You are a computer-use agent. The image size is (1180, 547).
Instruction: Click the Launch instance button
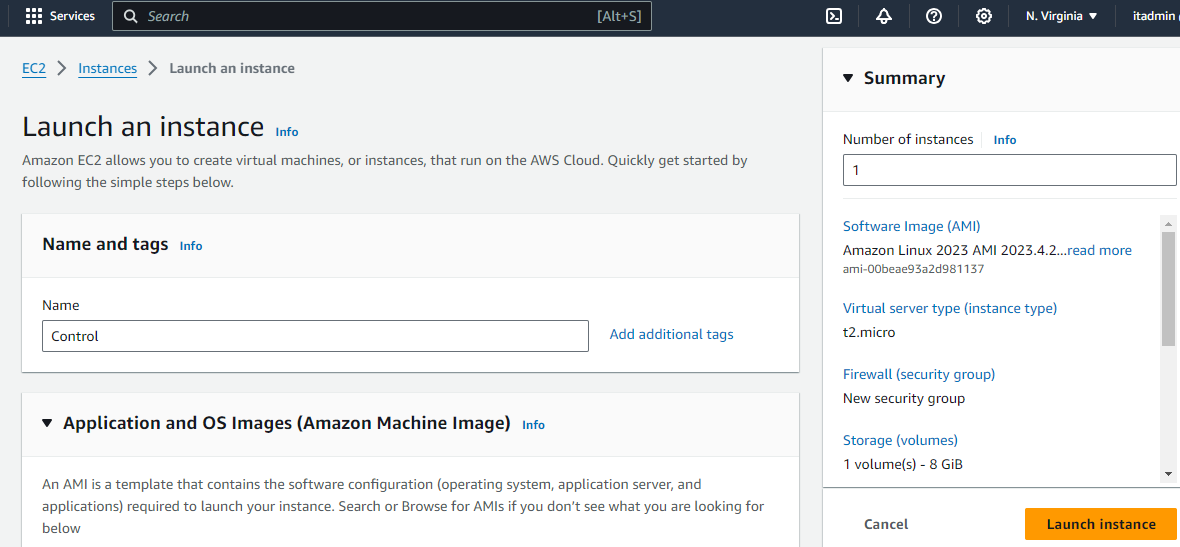[x=1100, y=524]
